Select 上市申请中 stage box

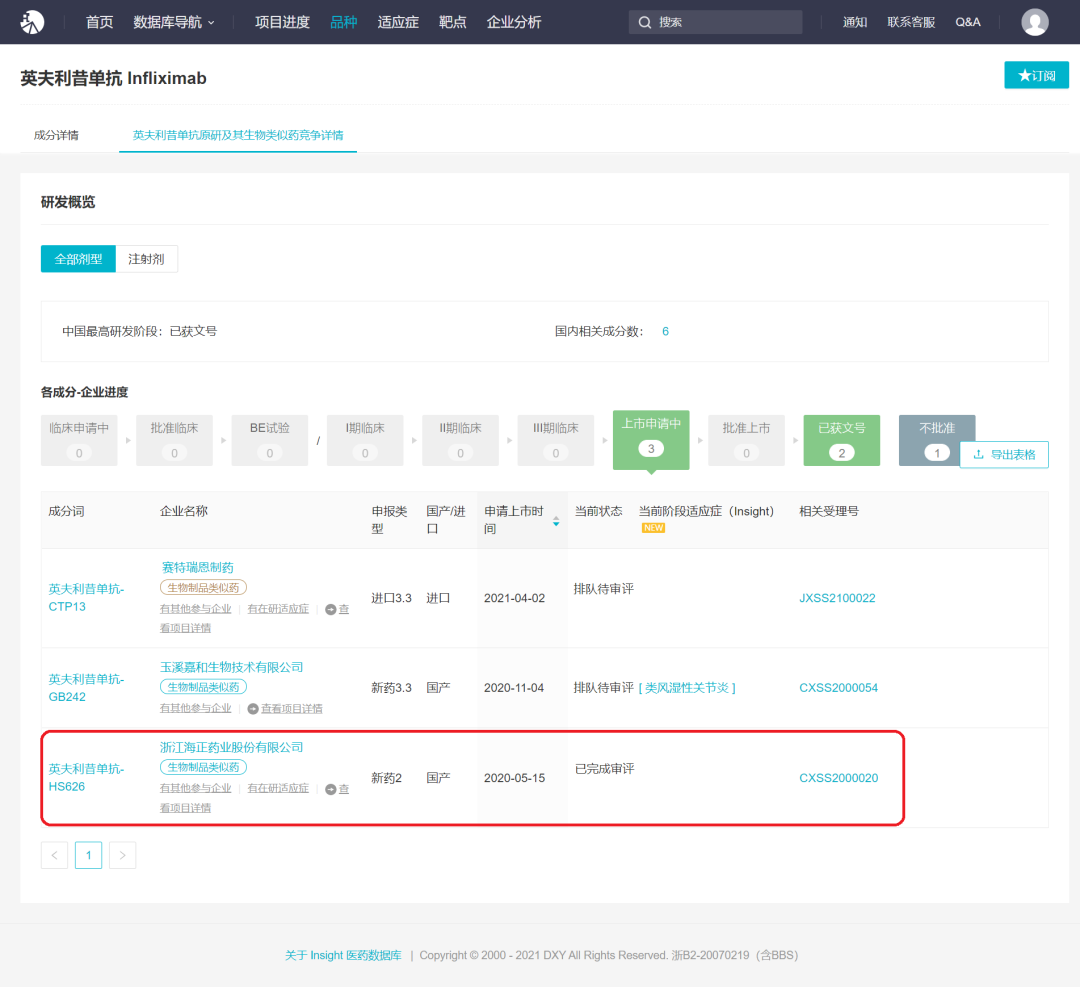pos(651,440)
